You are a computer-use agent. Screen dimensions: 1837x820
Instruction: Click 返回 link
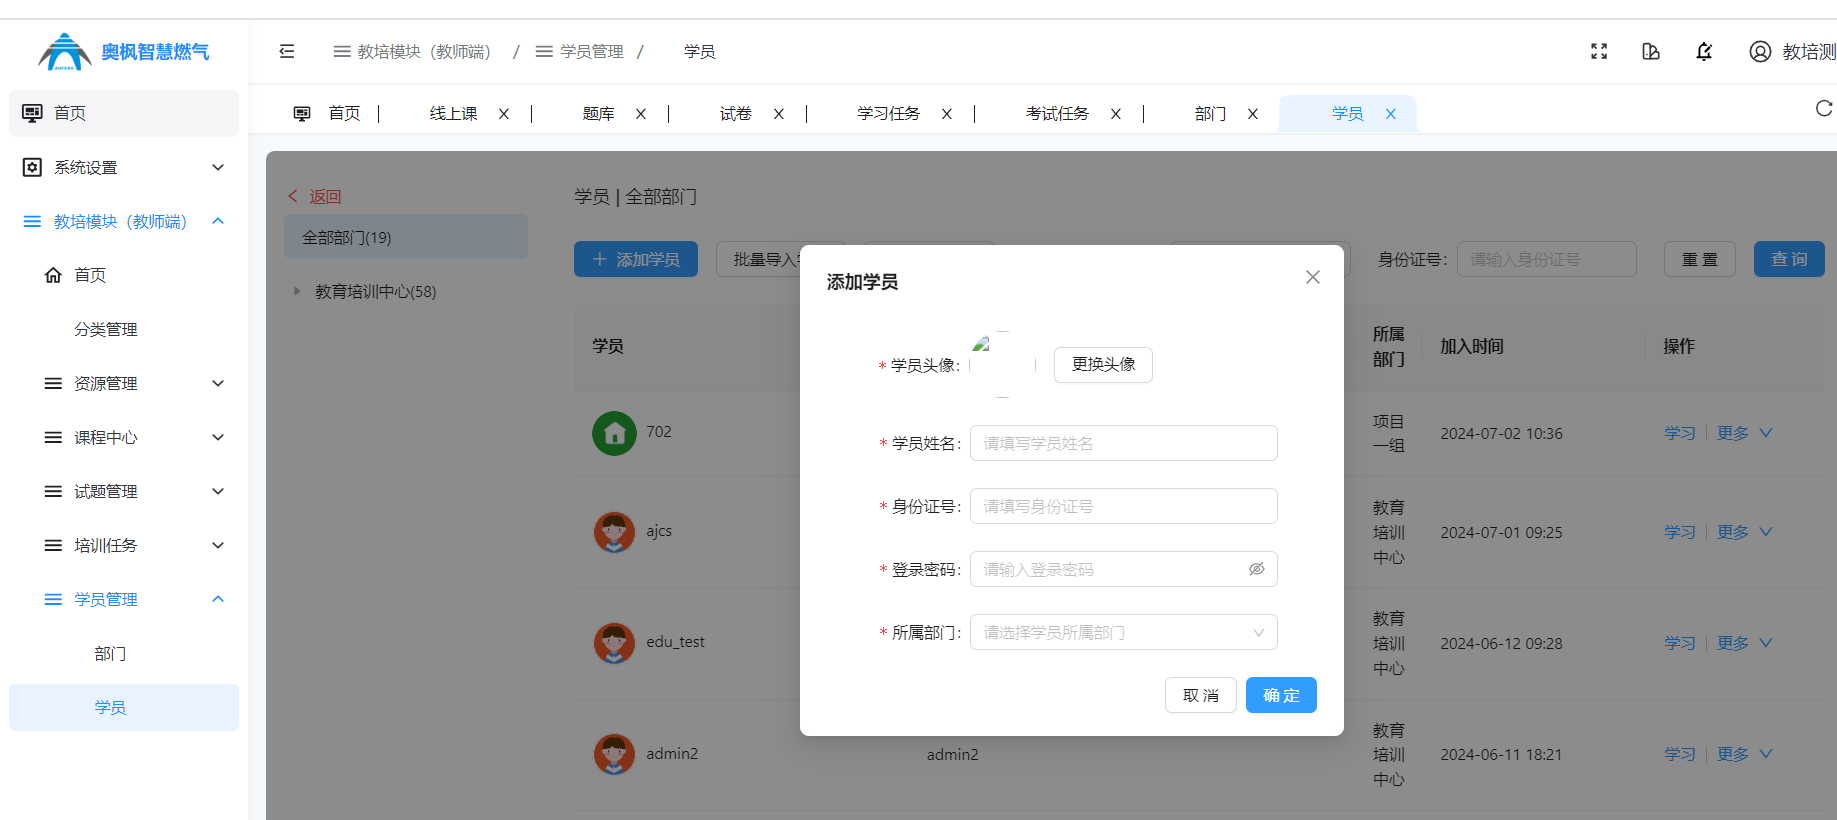point(315,197)
